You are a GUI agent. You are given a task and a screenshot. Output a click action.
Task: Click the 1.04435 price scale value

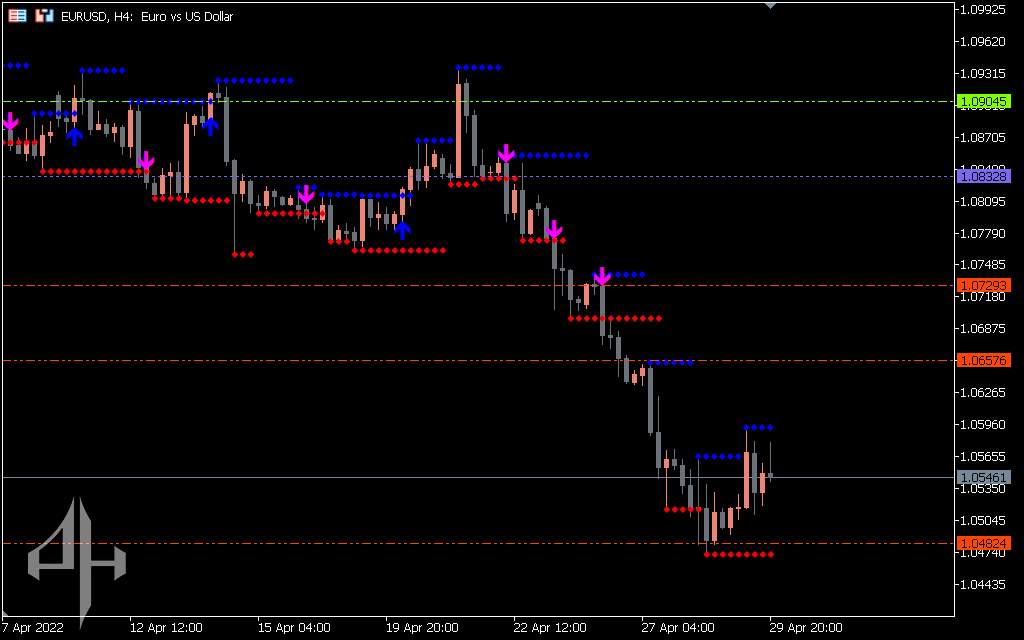[x=982, y=584]
